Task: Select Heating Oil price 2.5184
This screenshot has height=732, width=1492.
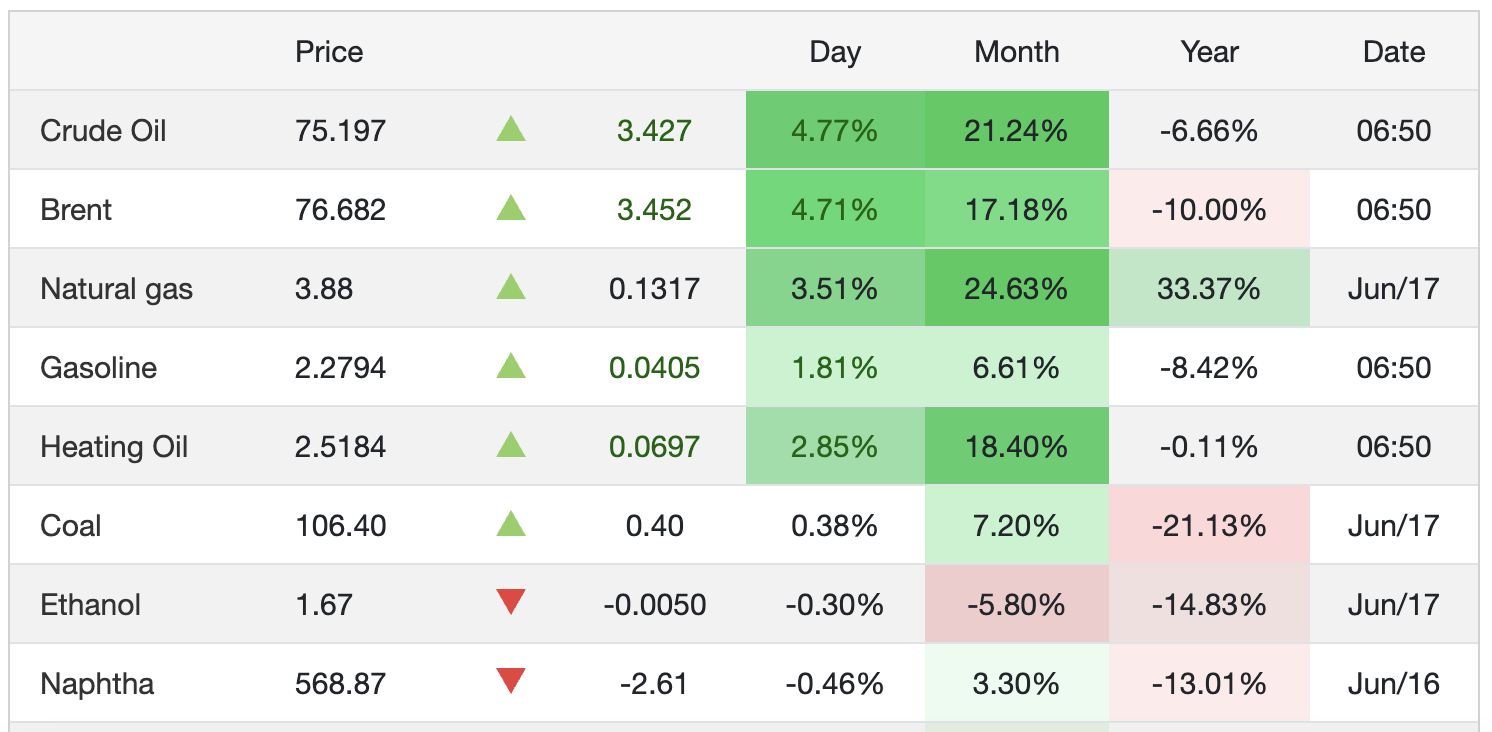Action: click(340, 447)
